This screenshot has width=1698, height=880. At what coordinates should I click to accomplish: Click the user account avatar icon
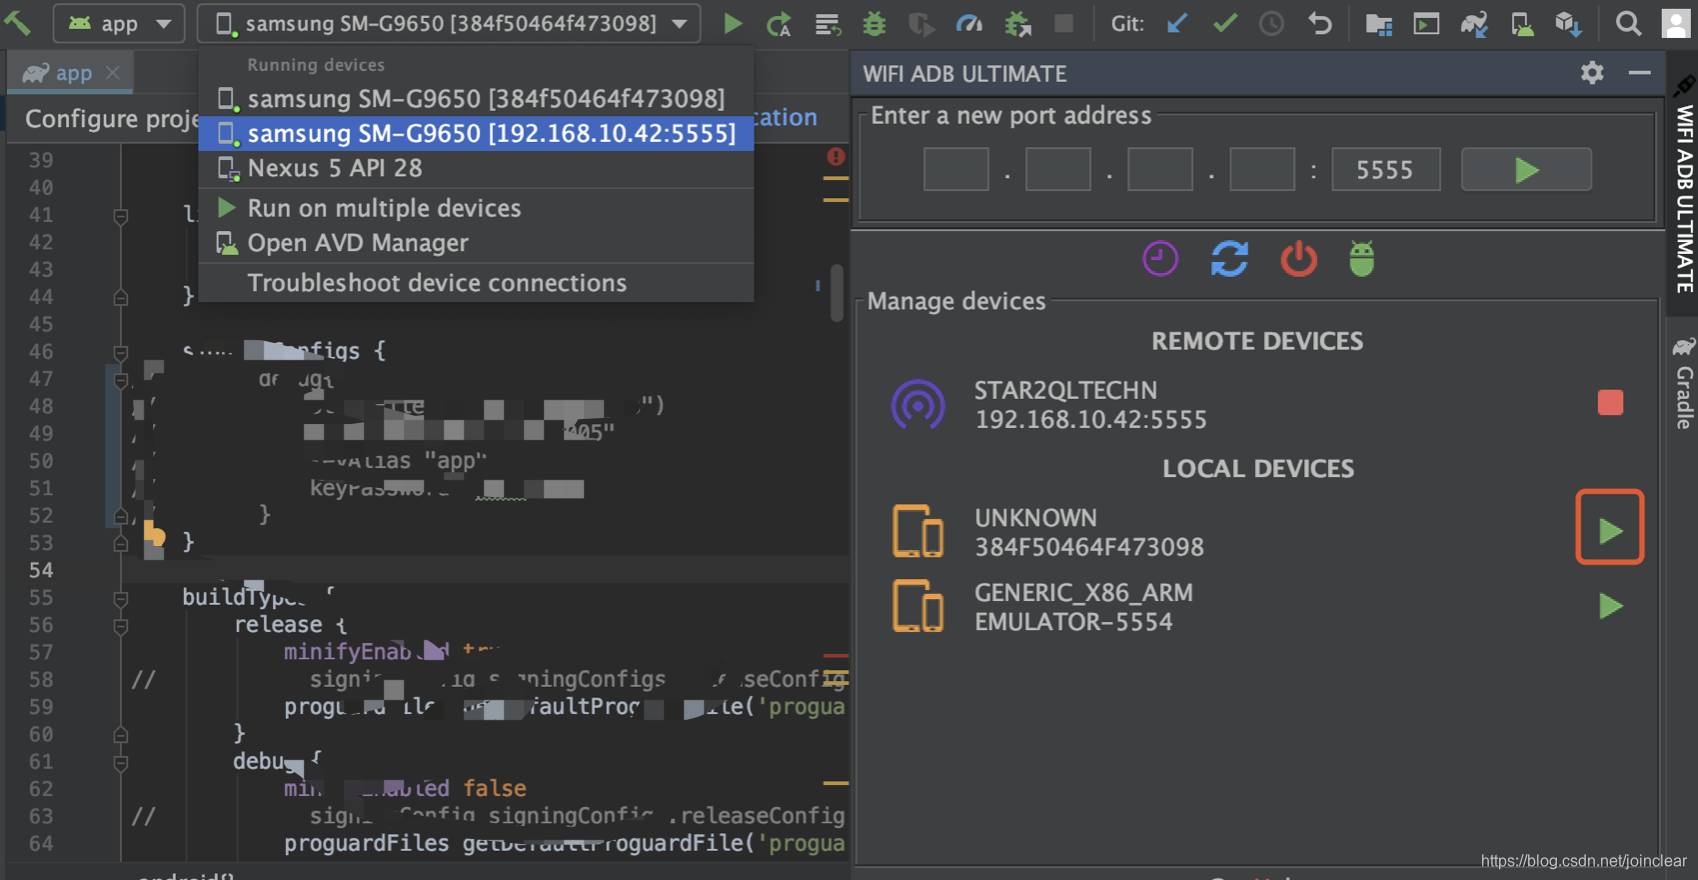click(x=1676, y=23)
